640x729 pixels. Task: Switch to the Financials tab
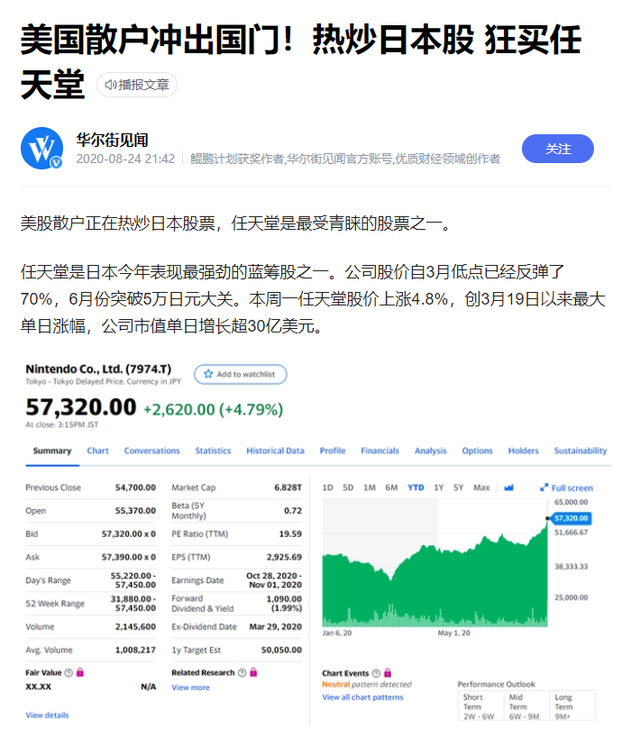point(380,451)
